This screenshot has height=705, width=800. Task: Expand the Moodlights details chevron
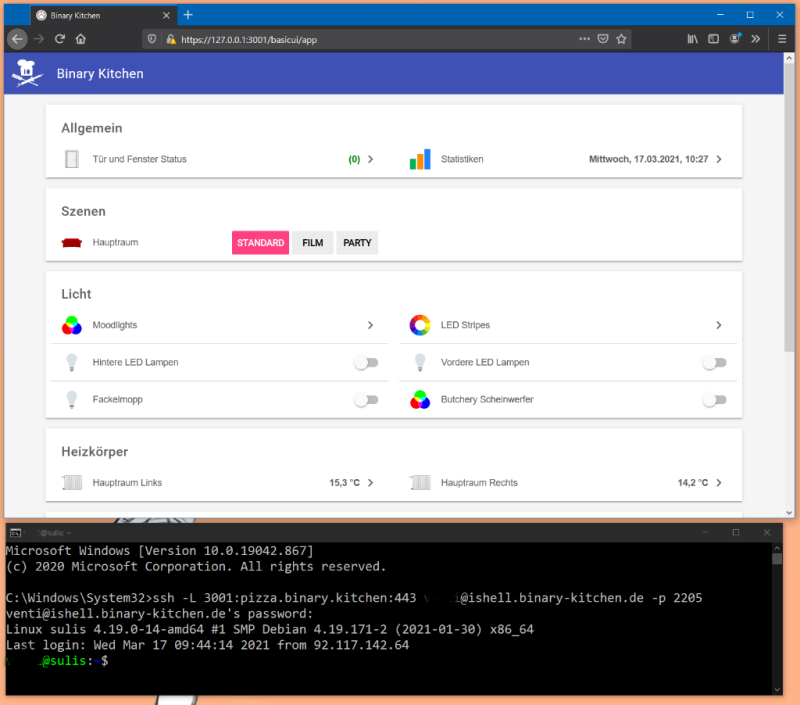pyautogui.click(x=369, y=324)
